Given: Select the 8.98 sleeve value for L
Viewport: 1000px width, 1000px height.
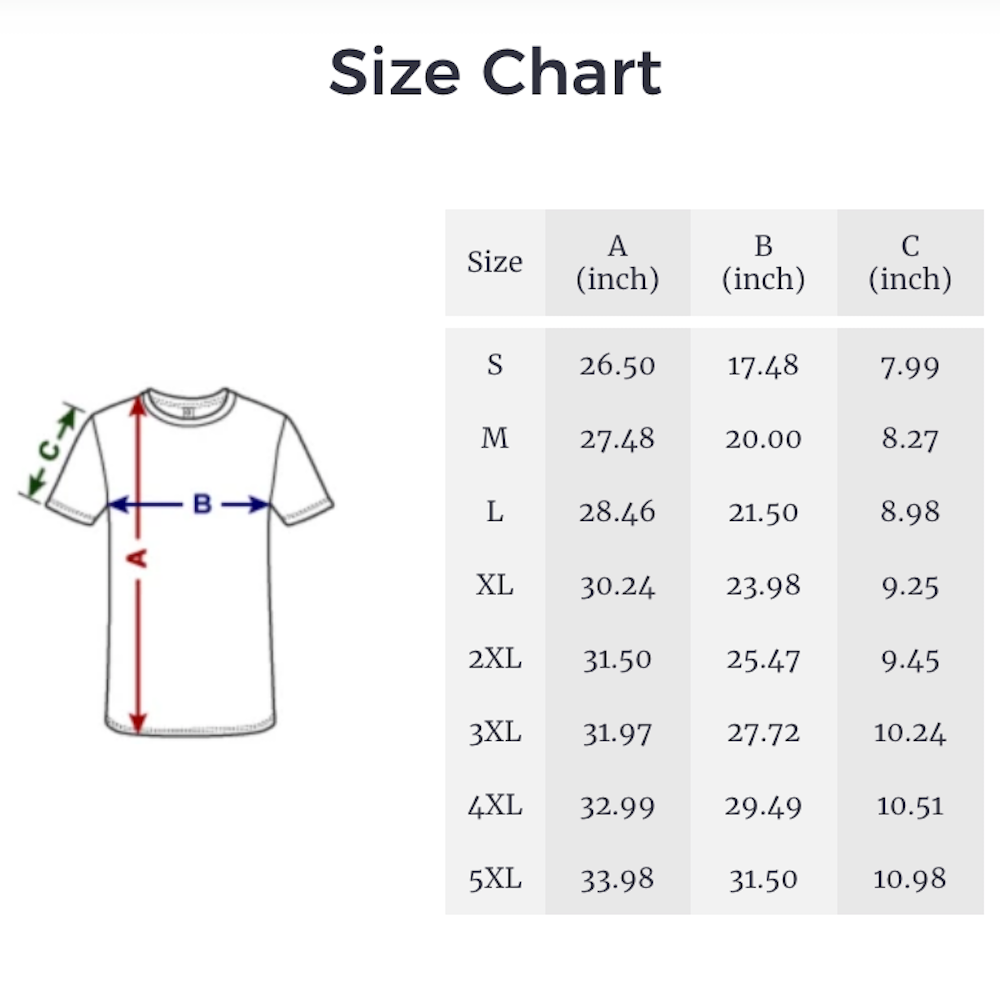Looking at the screenshot, I should point(910,512).
